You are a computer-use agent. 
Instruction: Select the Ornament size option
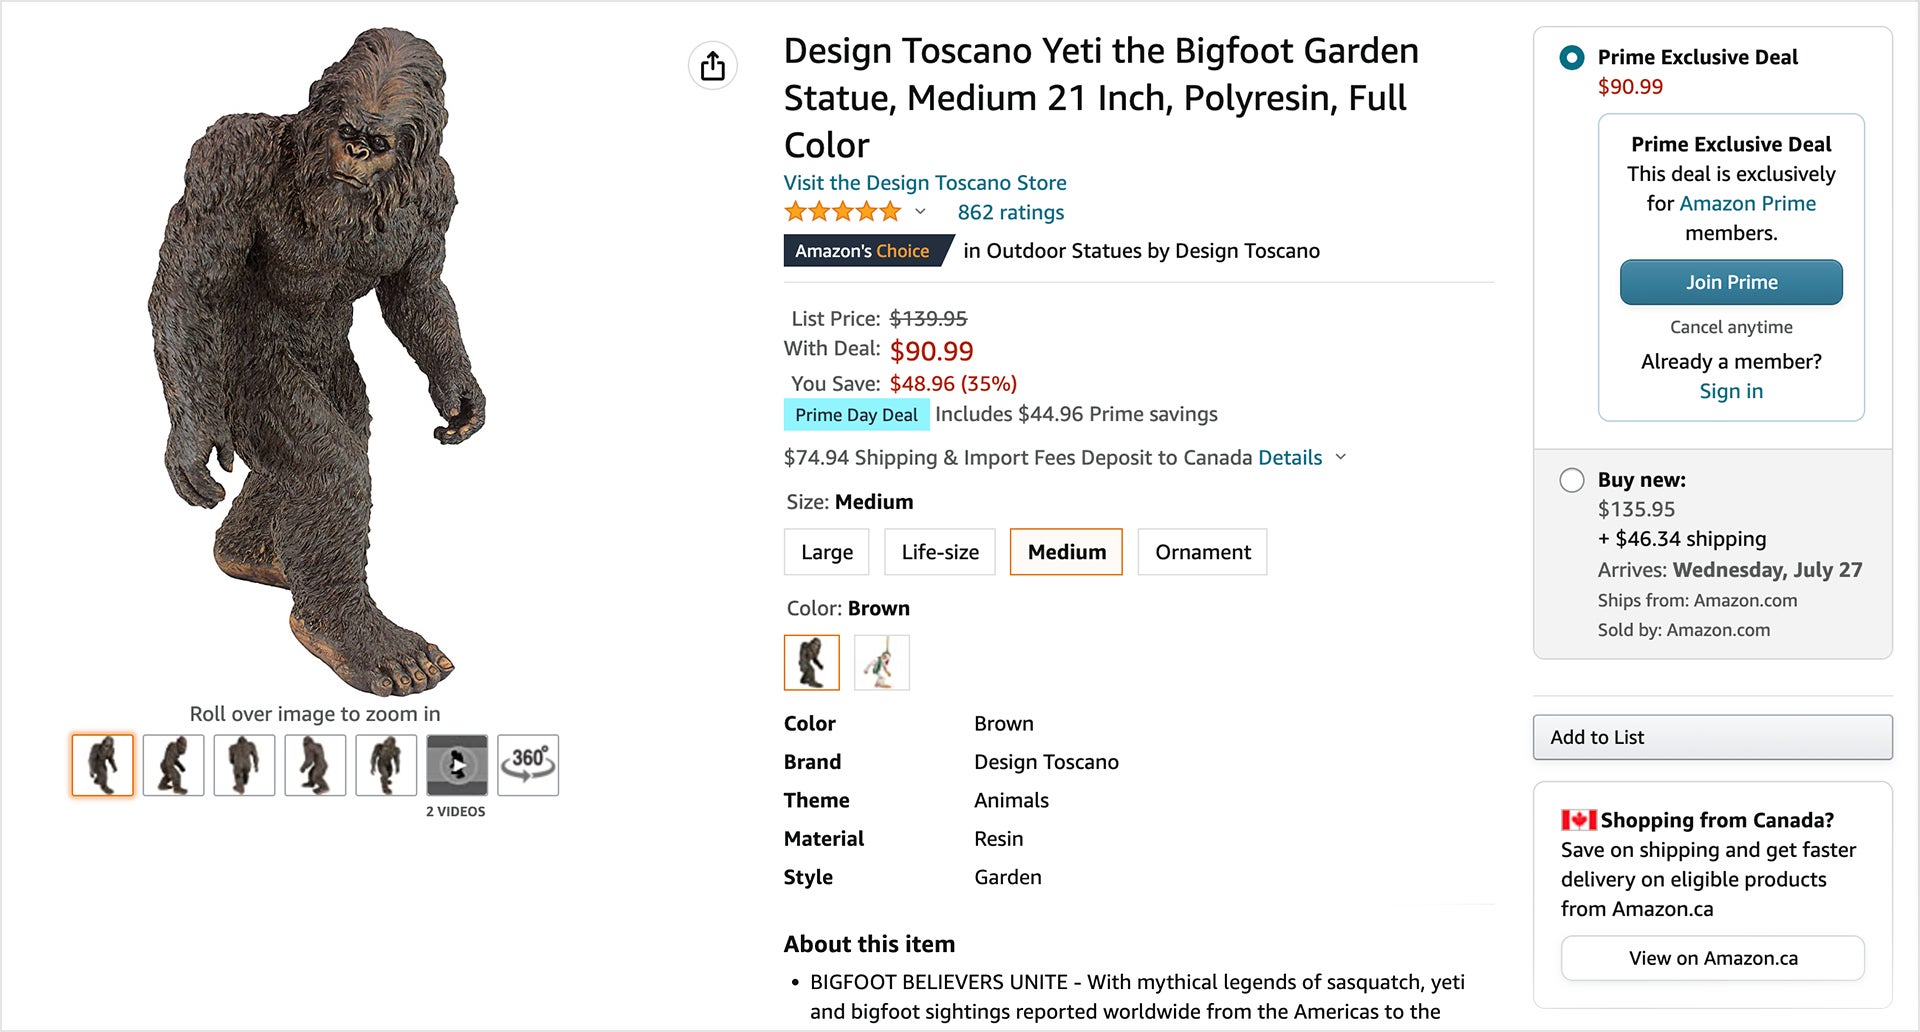(x=1202, y=551)
